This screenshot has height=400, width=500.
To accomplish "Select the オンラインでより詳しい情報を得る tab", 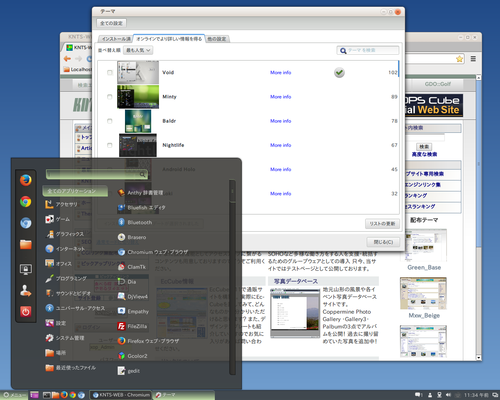I will point(169,39).
